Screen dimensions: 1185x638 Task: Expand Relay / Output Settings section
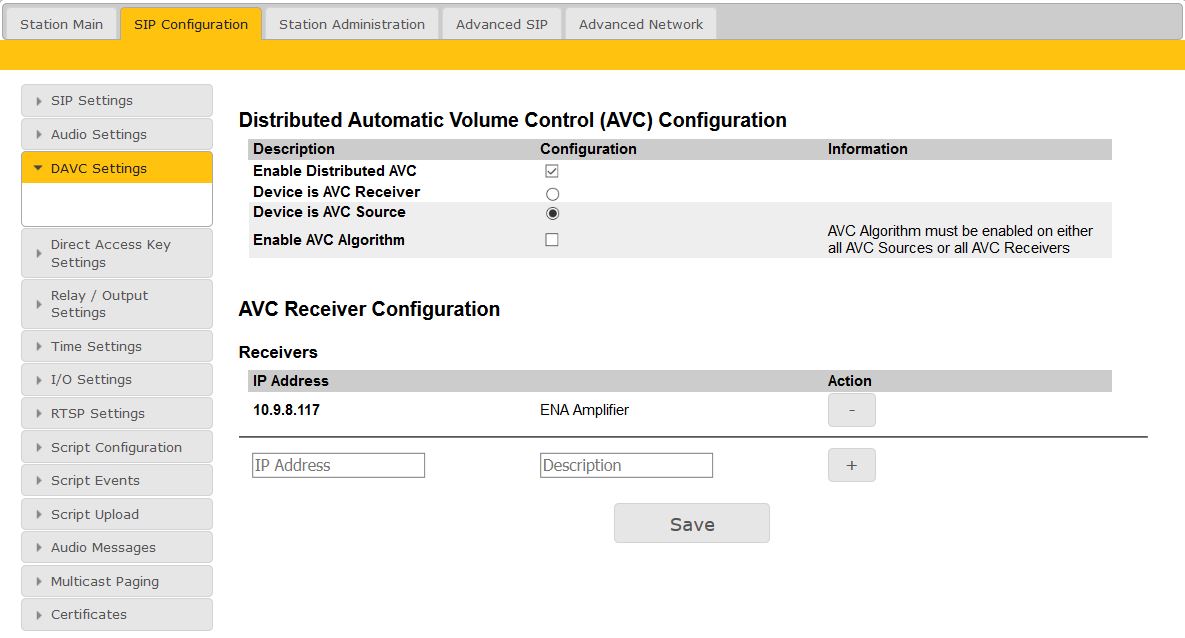pyautogui.click(x=116, y=304)
